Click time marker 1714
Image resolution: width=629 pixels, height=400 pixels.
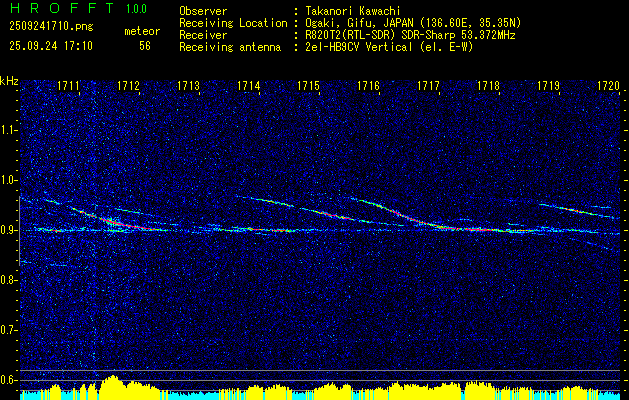click(x=249, y=85)
